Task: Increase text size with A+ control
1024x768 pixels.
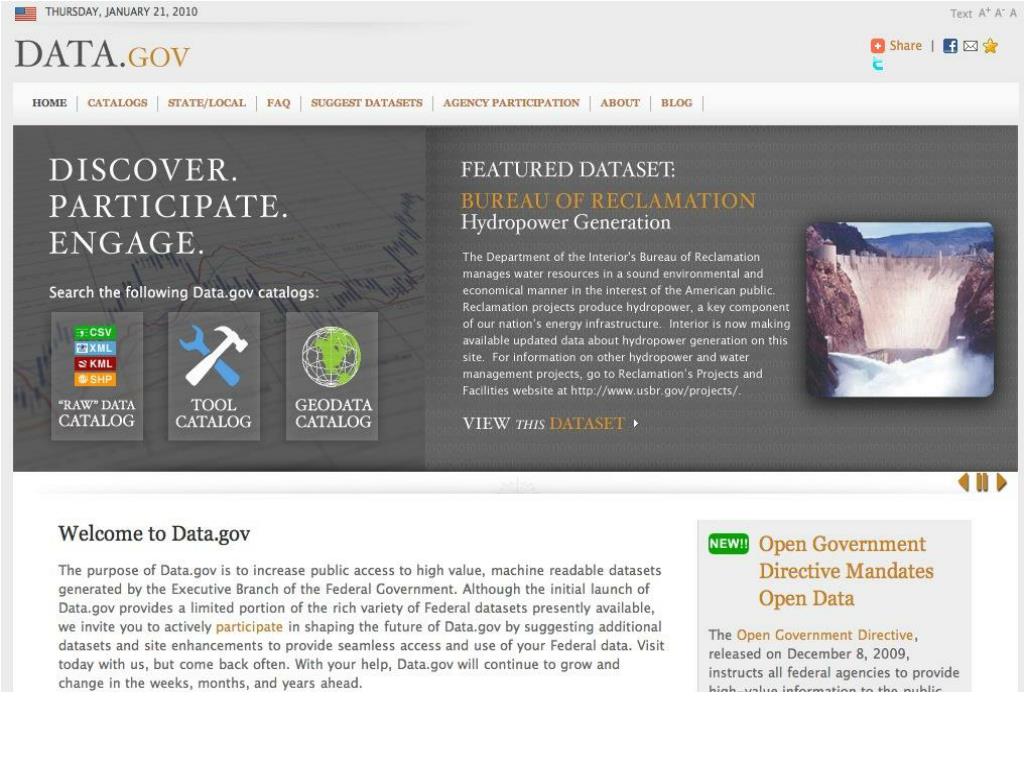Action: point(984,13)
